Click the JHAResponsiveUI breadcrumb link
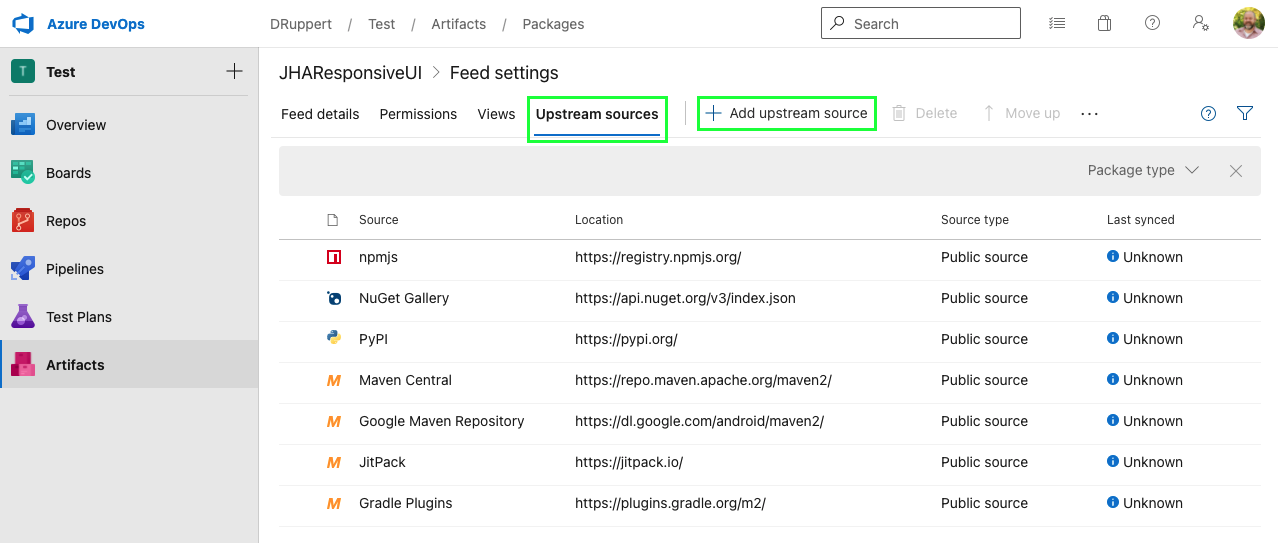 350,73
